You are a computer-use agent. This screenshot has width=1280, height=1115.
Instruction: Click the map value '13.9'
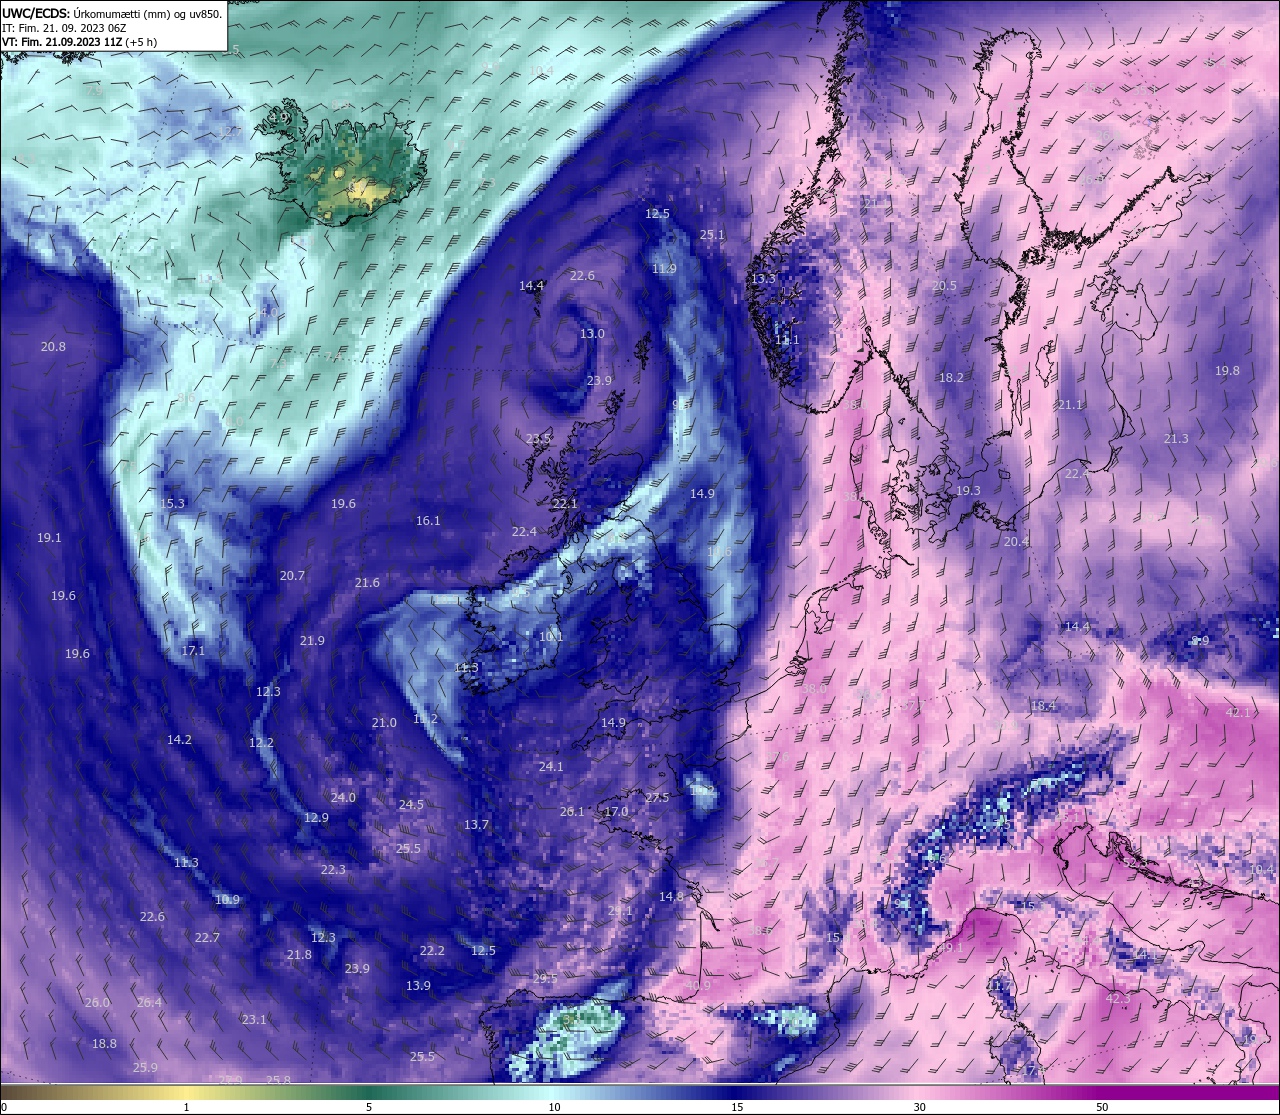coord(418,986)
